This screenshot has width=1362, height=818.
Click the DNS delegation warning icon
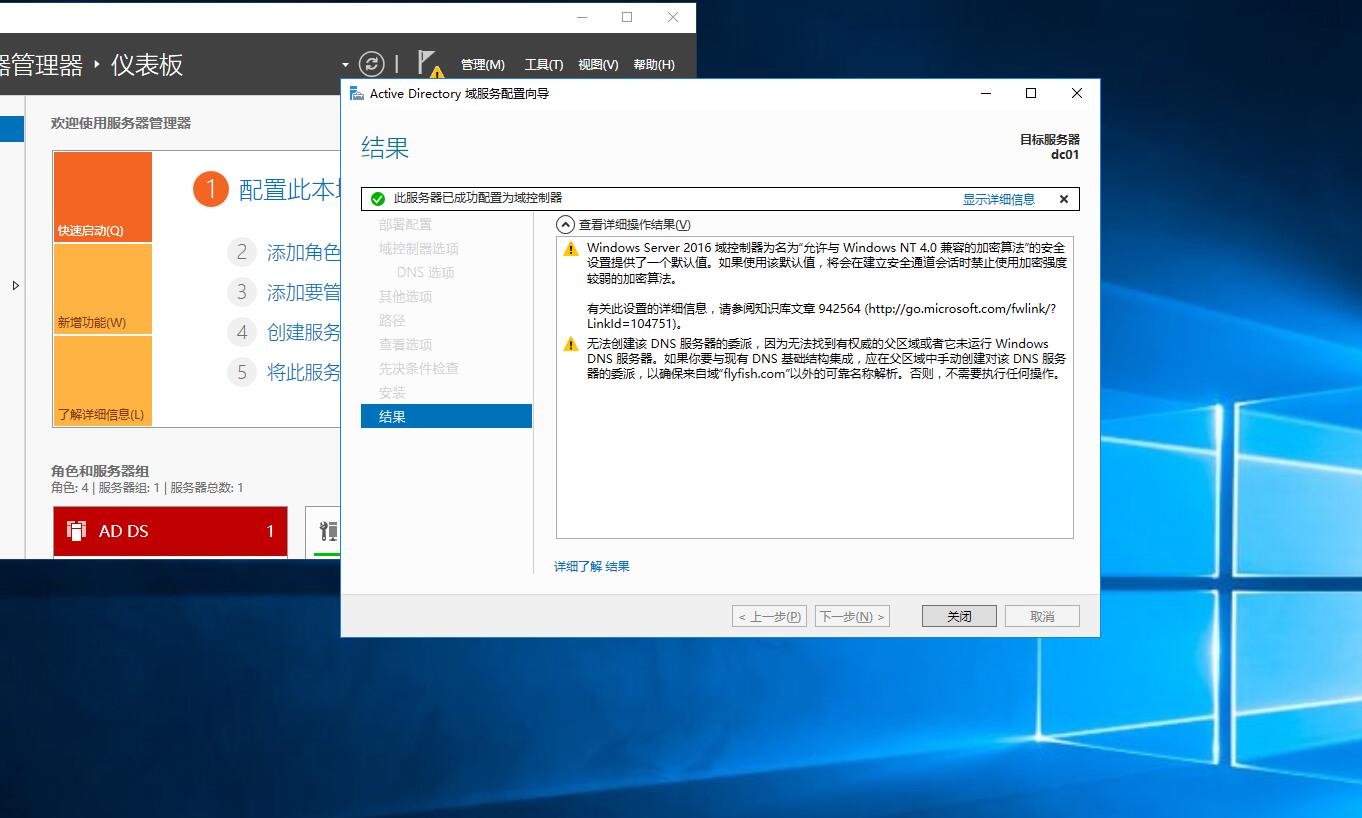(x=571, y=344)
